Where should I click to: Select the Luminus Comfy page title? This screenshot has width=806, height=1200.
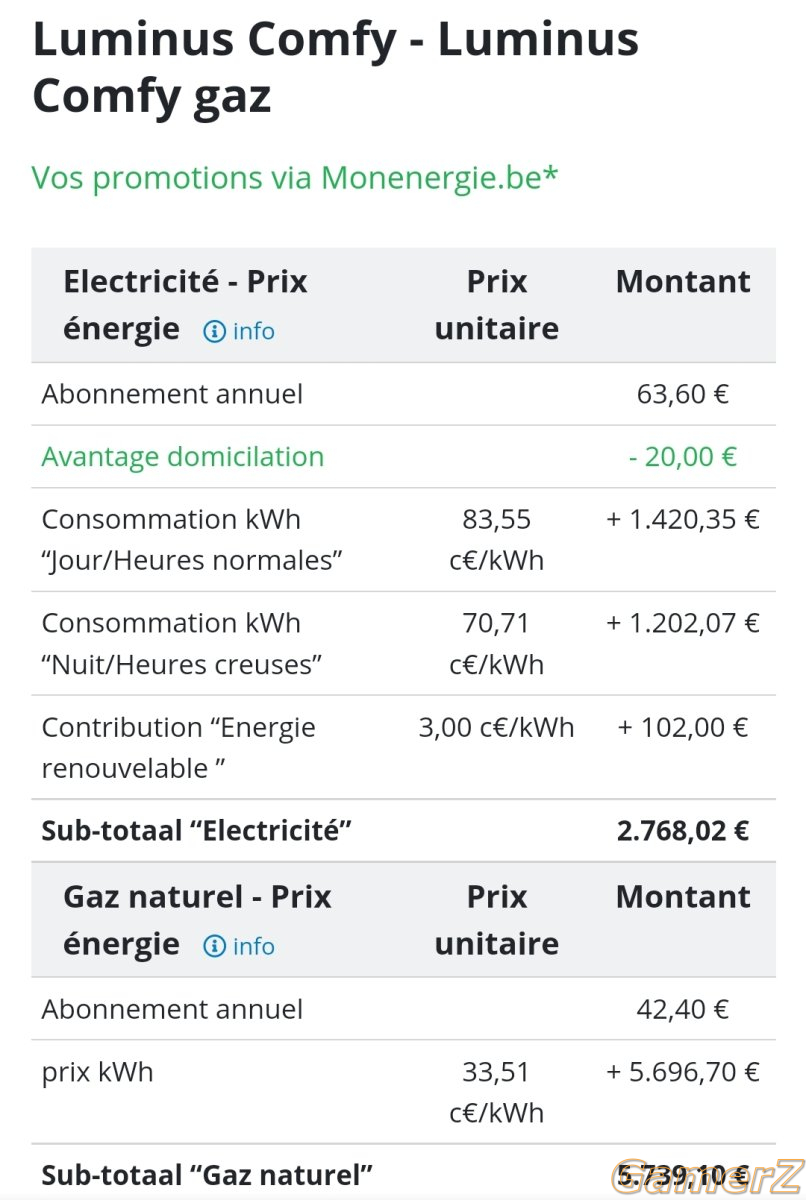coord(335,68)
